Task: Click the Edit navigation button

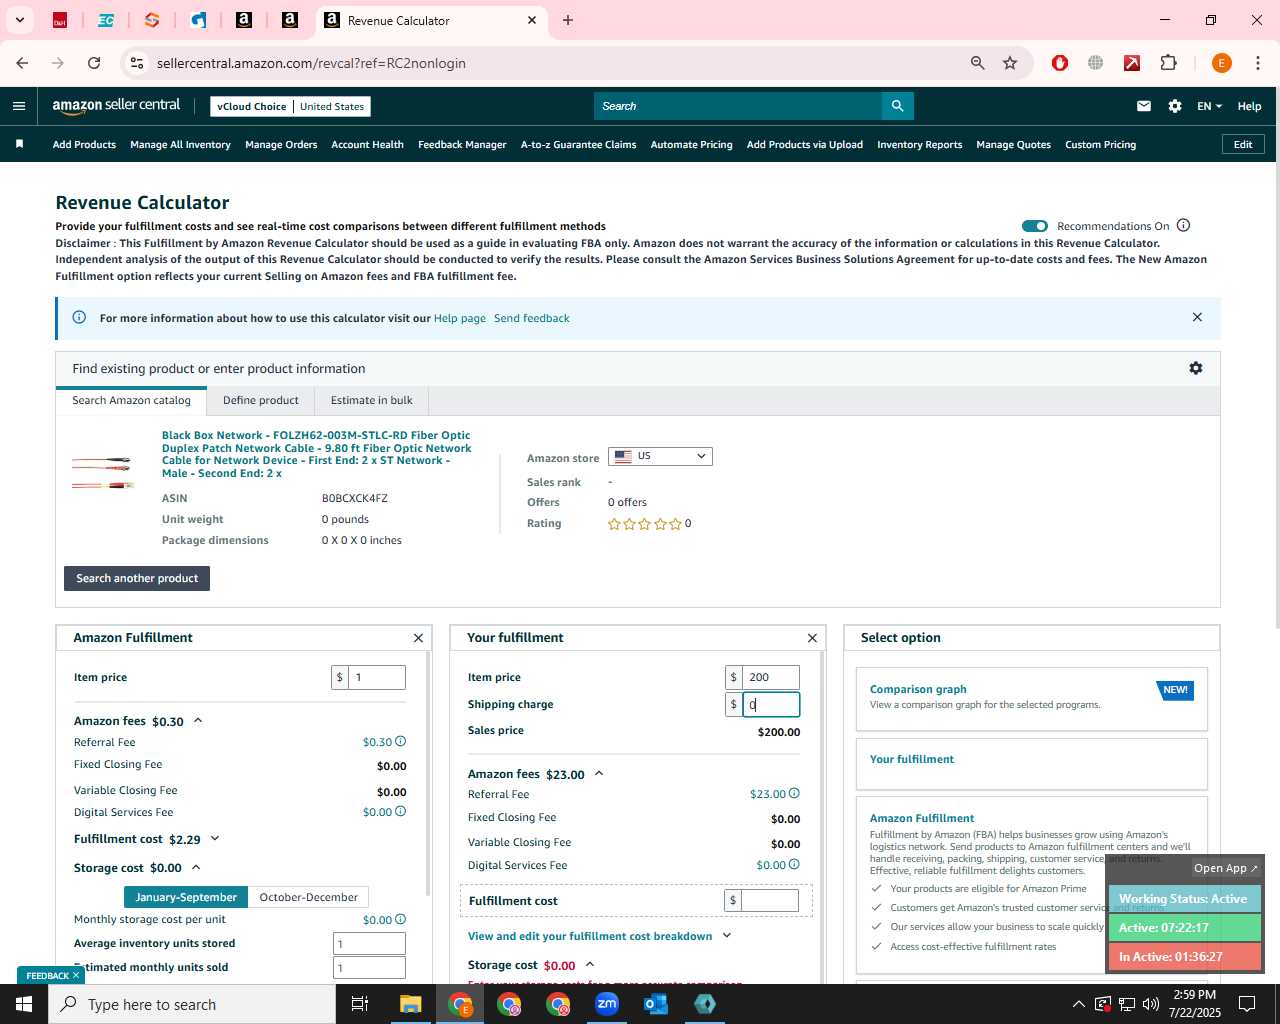Action: (x=1243, y=144)
